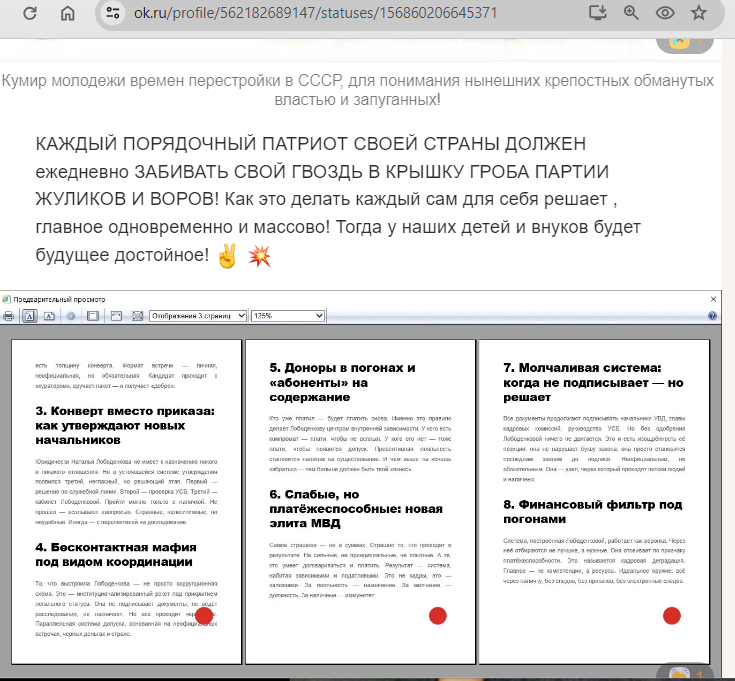Click the printer icon in preview toolbar

coord(9,316)
